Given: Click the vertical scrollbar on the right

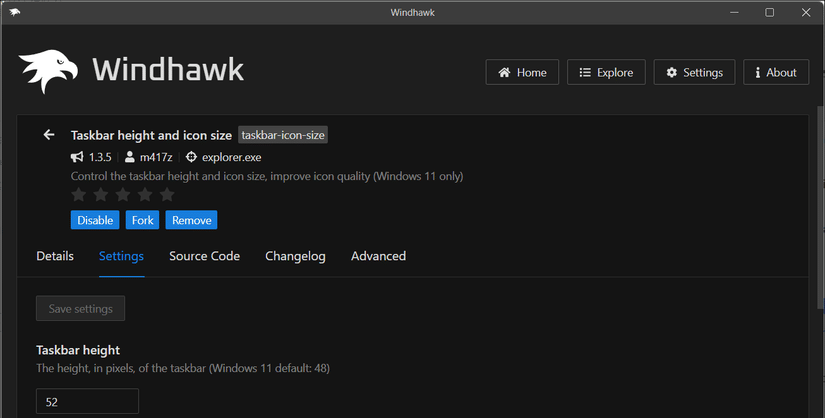Looking at the screenshot, I should point(821,208).
